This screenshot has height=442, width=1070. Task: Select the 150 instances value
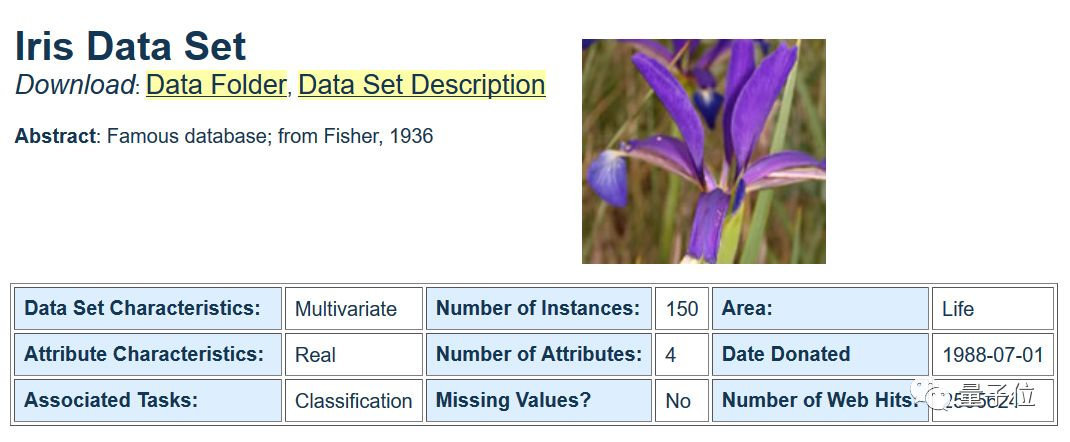[682, 308]
